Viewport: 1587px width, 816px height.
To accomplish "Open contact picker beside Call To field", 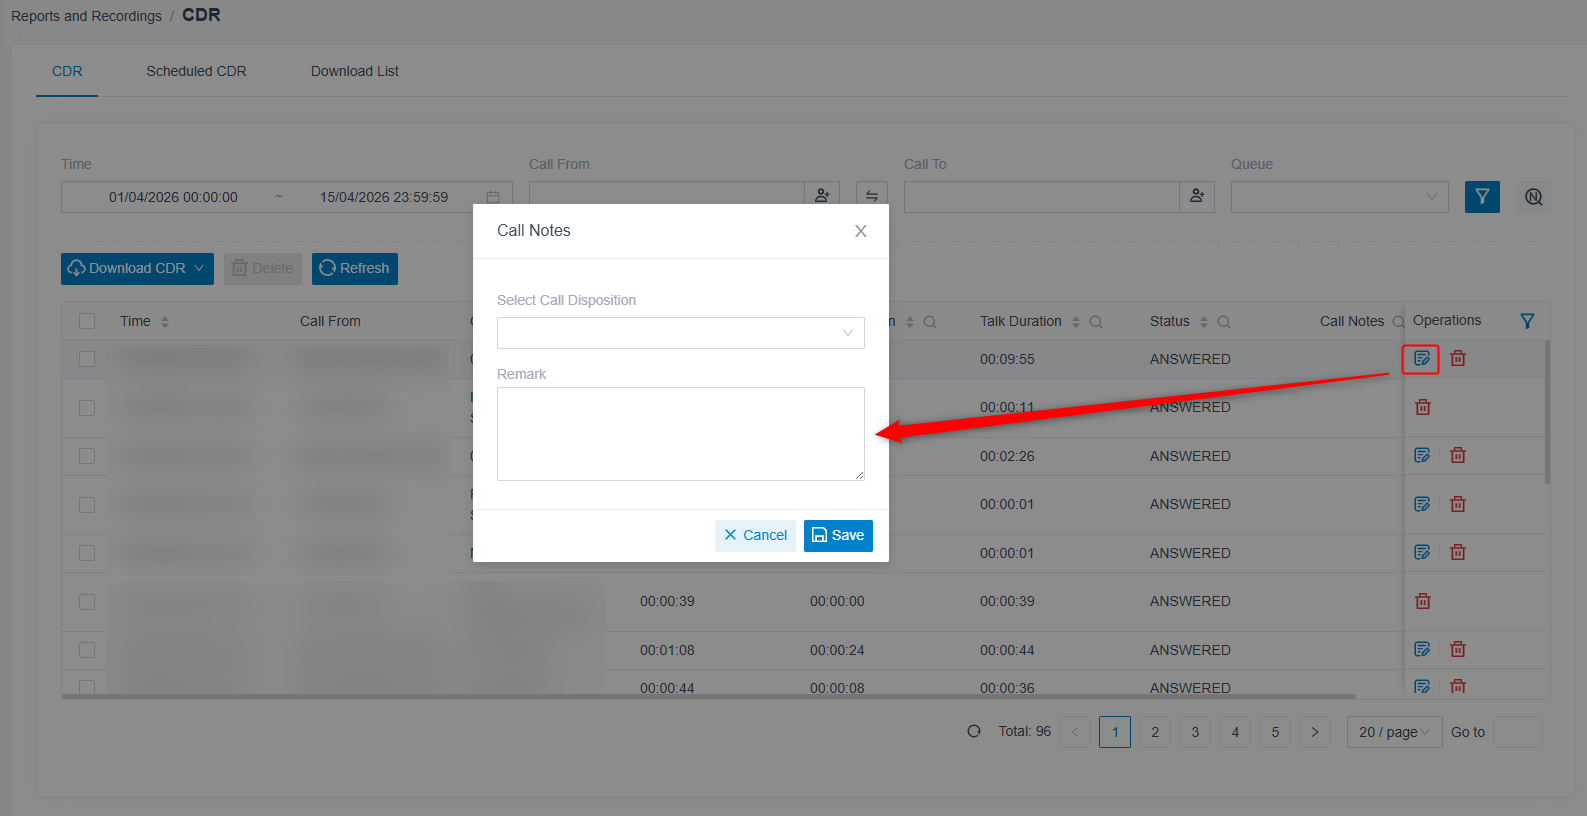I will 1197,197.
